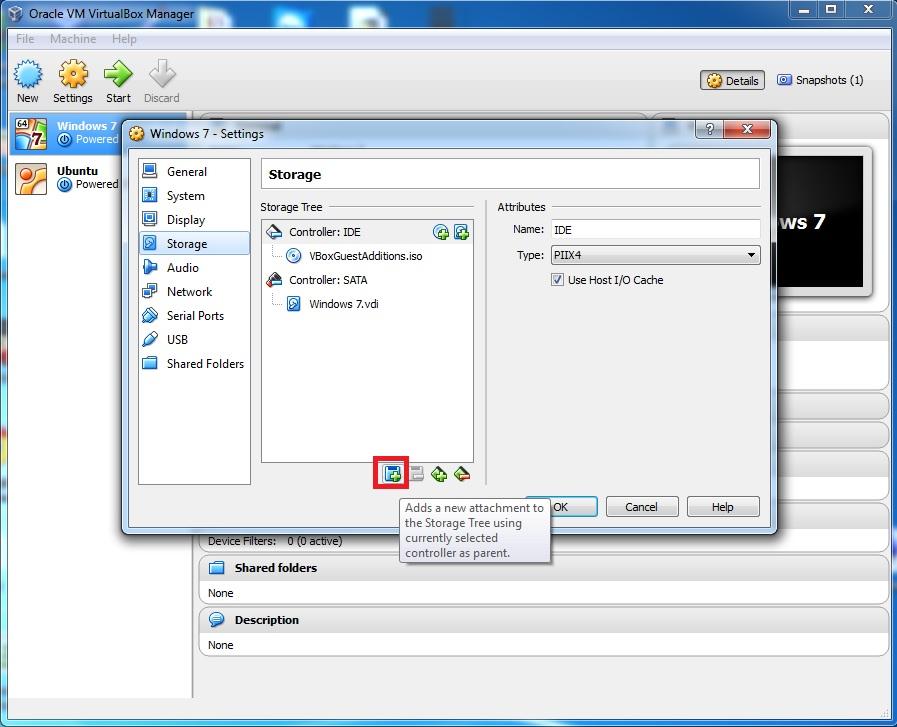Click the add optical drive icon next to Controller IDE
Image resolution: width=897 pixels, height=727 pixels.
coord(440,231)
